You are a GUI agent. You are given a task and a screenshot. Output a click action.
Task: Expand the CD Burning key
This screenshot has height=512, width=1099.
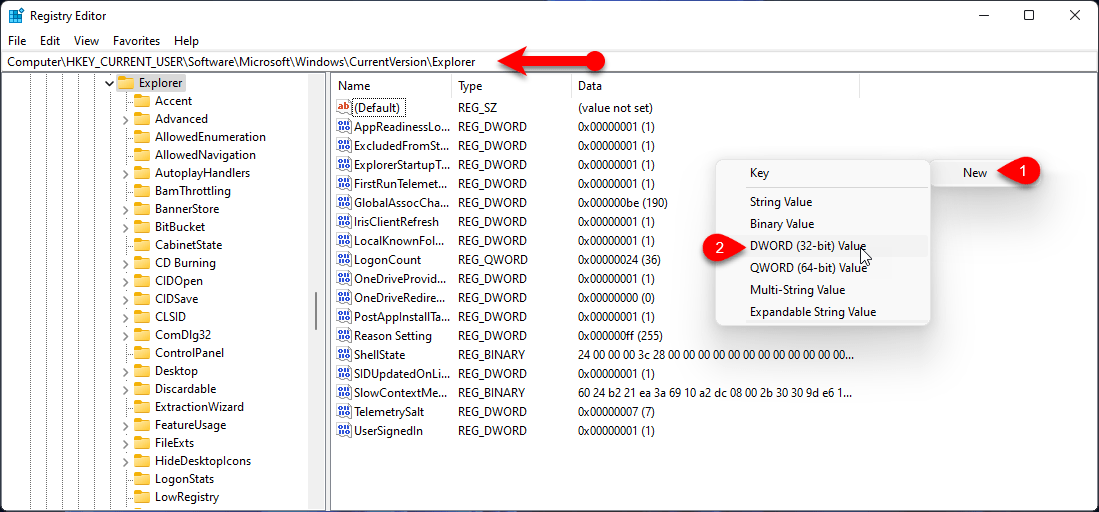[x=125, y=263]
